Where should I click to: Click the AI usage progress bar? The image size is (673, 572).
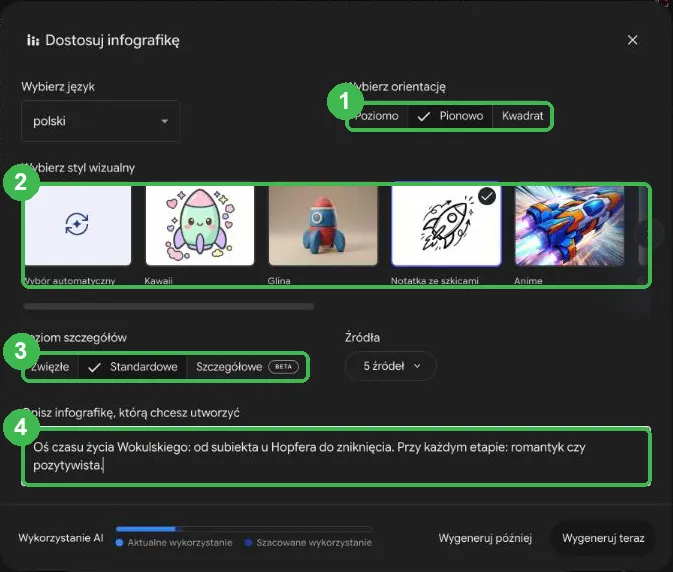coord(243,529)
